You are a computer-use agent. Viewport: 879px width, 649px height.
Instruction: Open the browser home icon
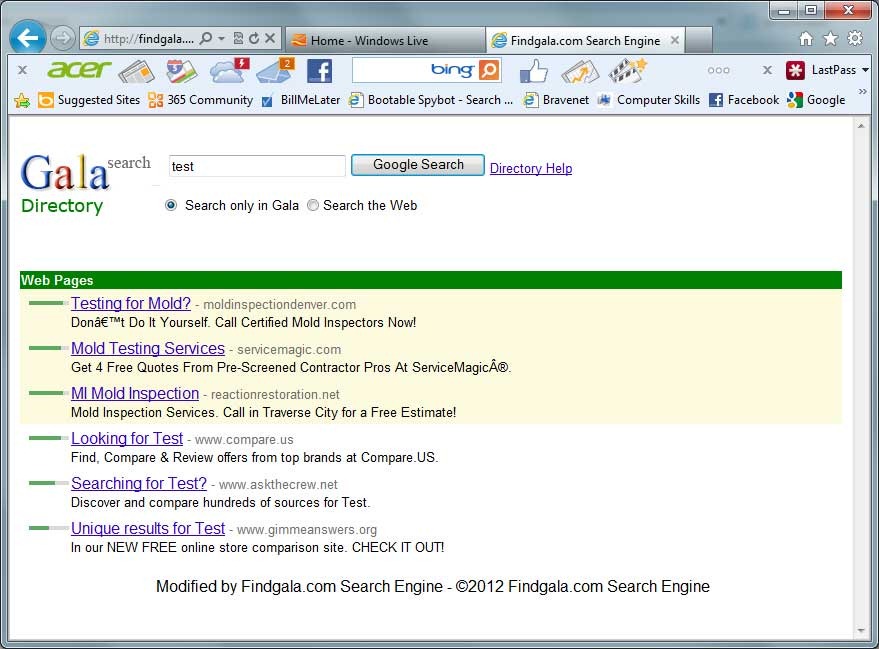coord(806,39)
